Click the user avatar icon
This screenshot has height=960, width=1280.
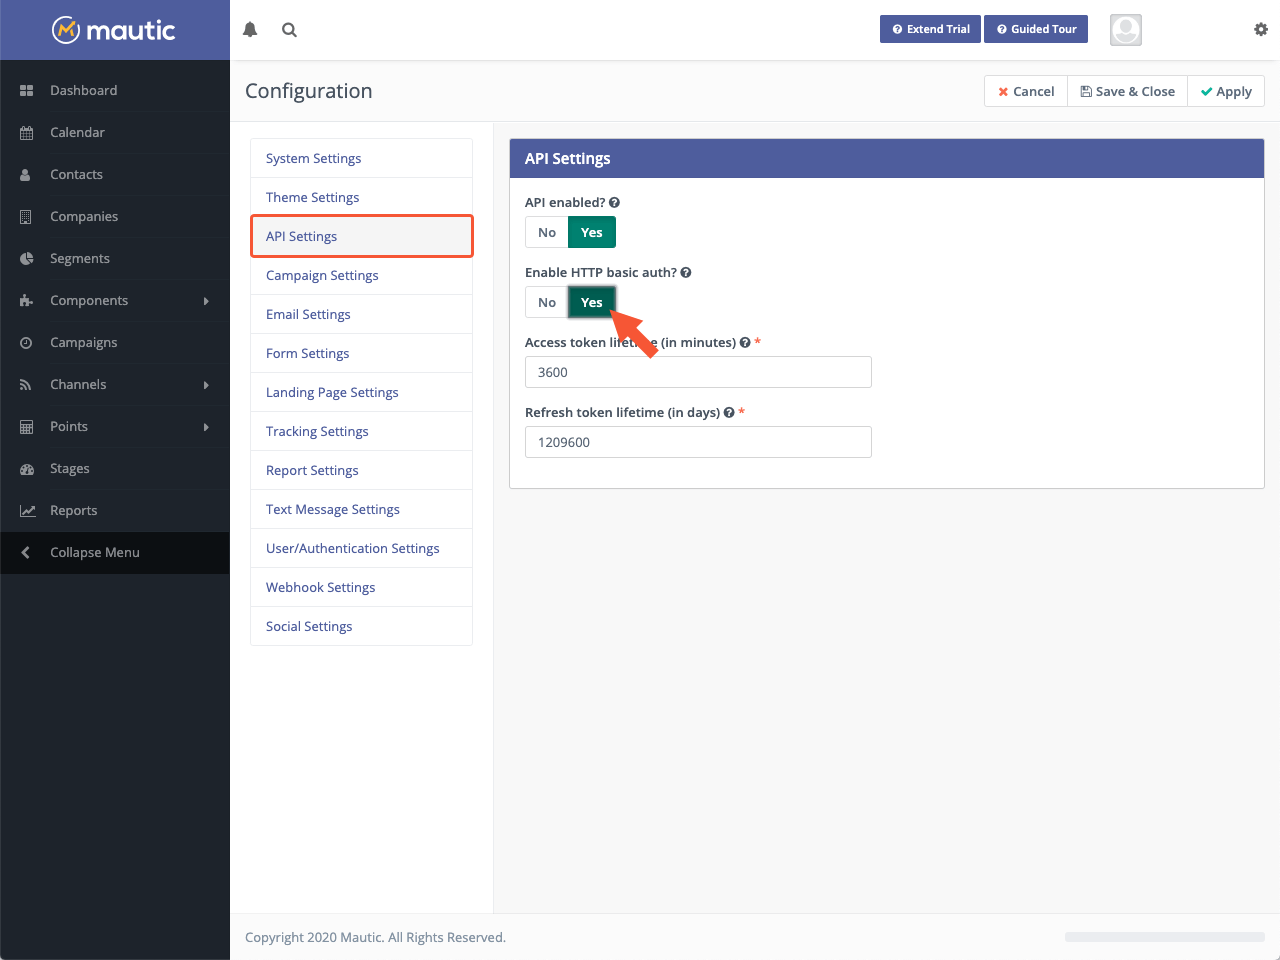click(x=1125, y=30)
